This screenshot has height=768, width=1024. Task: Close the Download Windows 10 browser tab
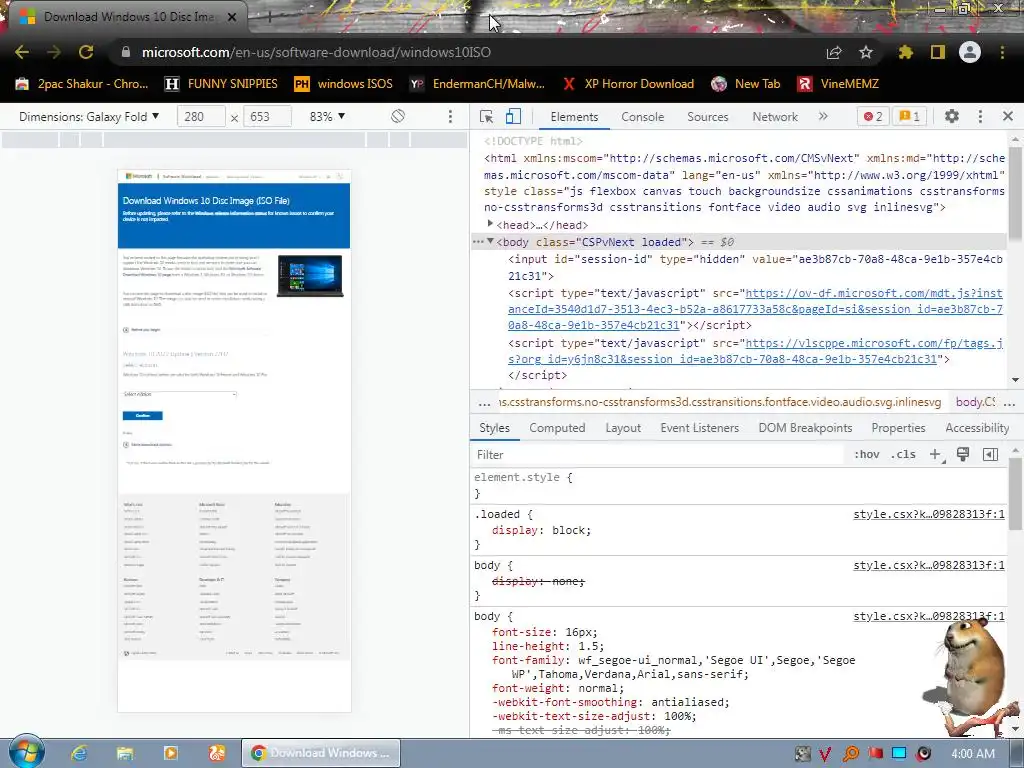pyautogui.click(x=232, y=17)
